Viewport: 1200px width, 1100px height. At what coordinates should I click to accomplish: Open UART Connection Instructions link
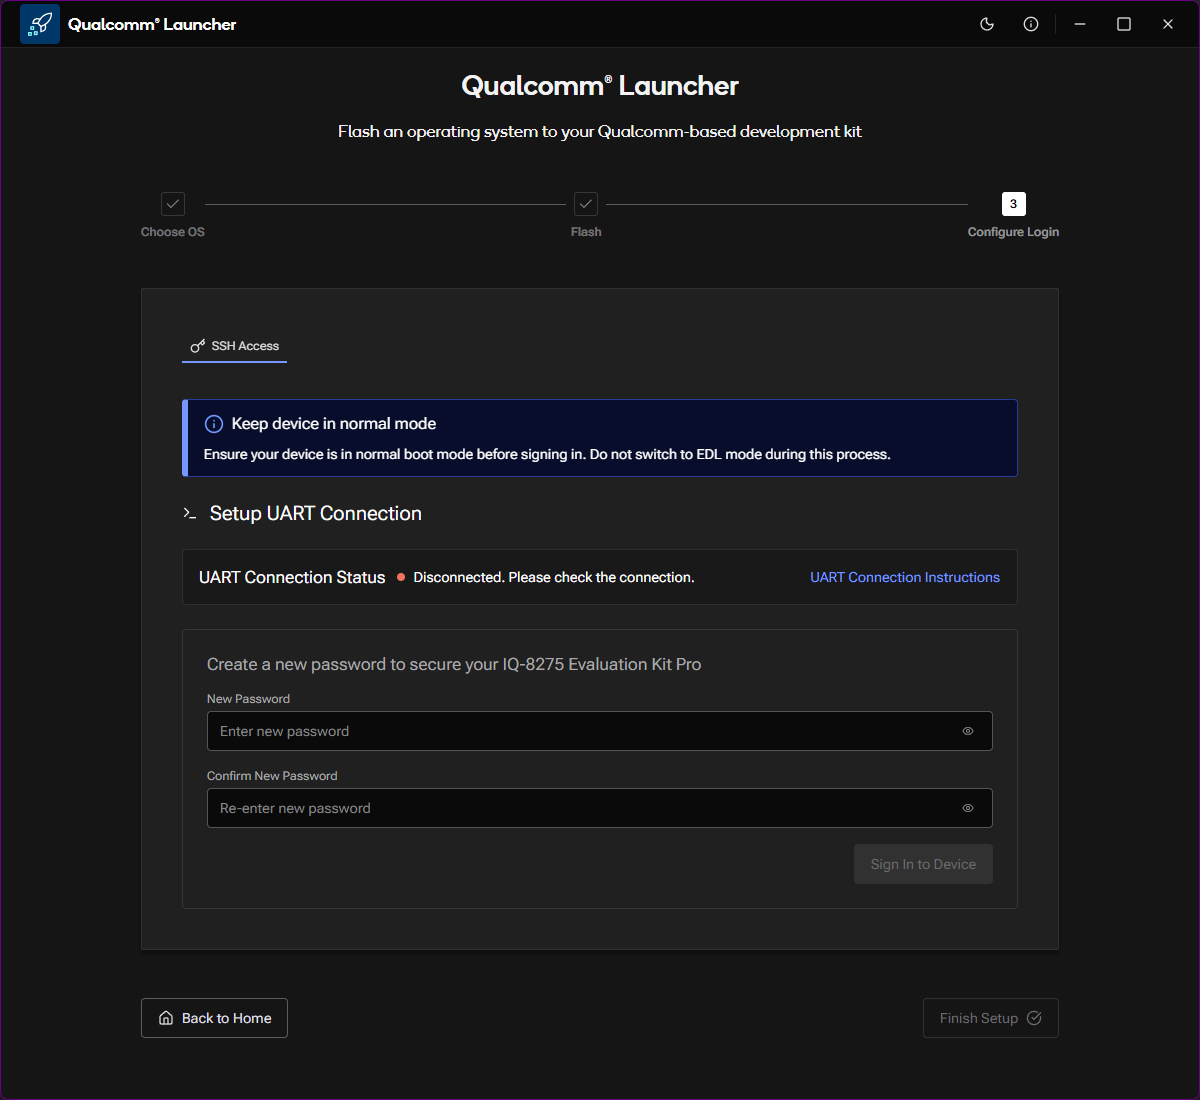click(905, 577)
